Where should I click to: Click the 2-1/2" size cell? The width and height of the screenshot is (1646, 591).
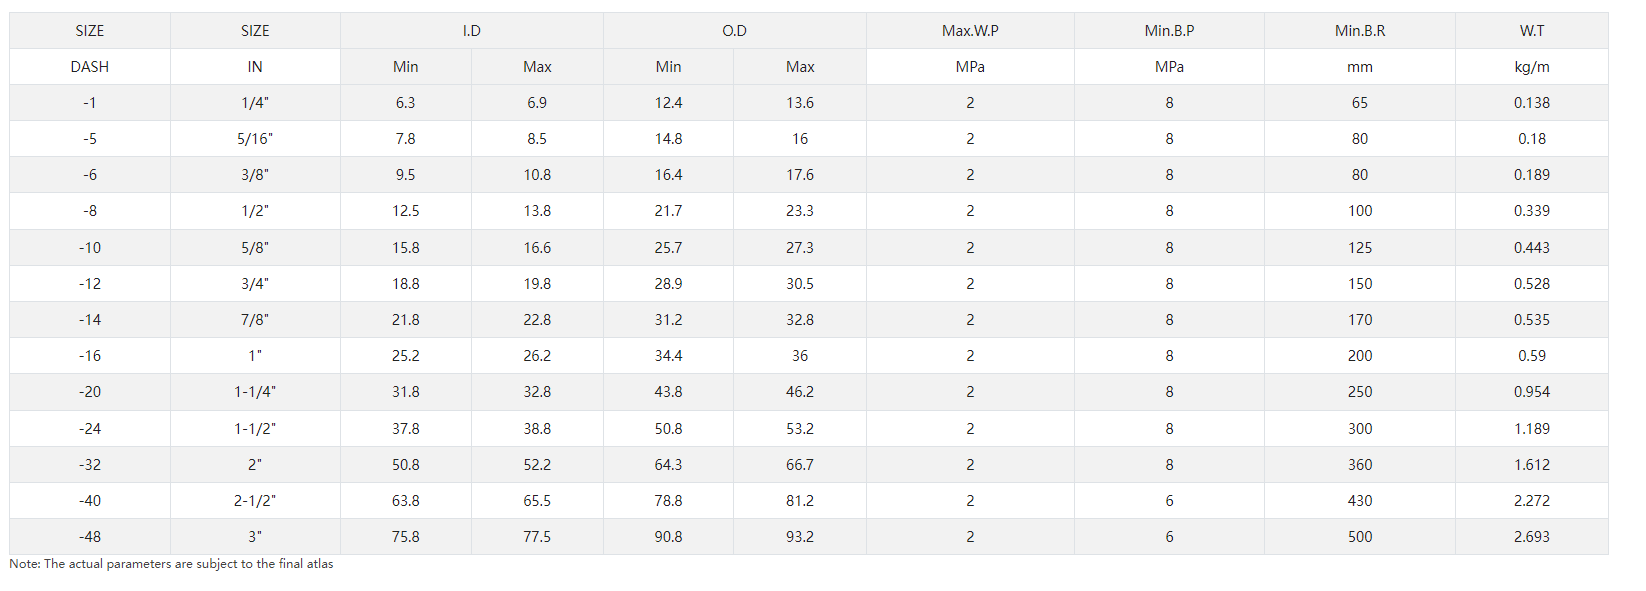(x=255, y=501)
